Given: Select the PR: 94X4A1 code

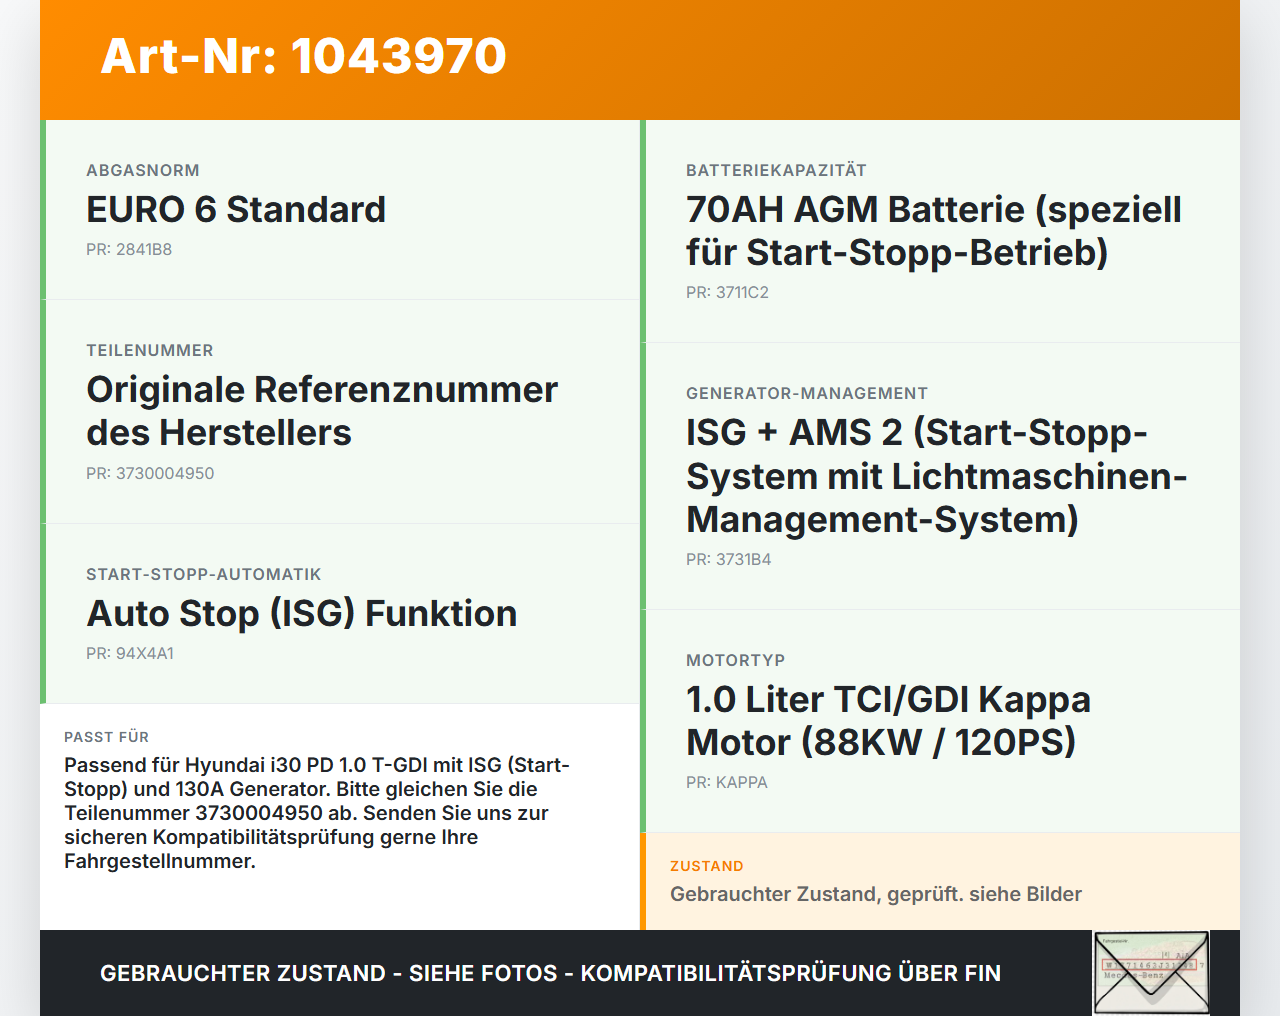Looking at the screenshot, I should 130,653.
